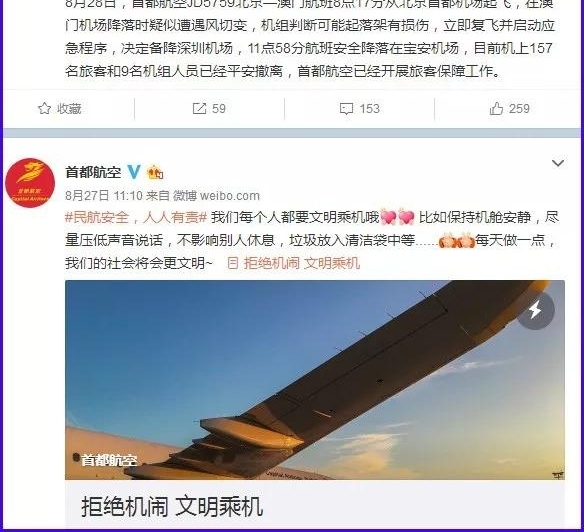Click the 153 comment count
The width and height of the screenshot is (584, 532).
point(369,108)
